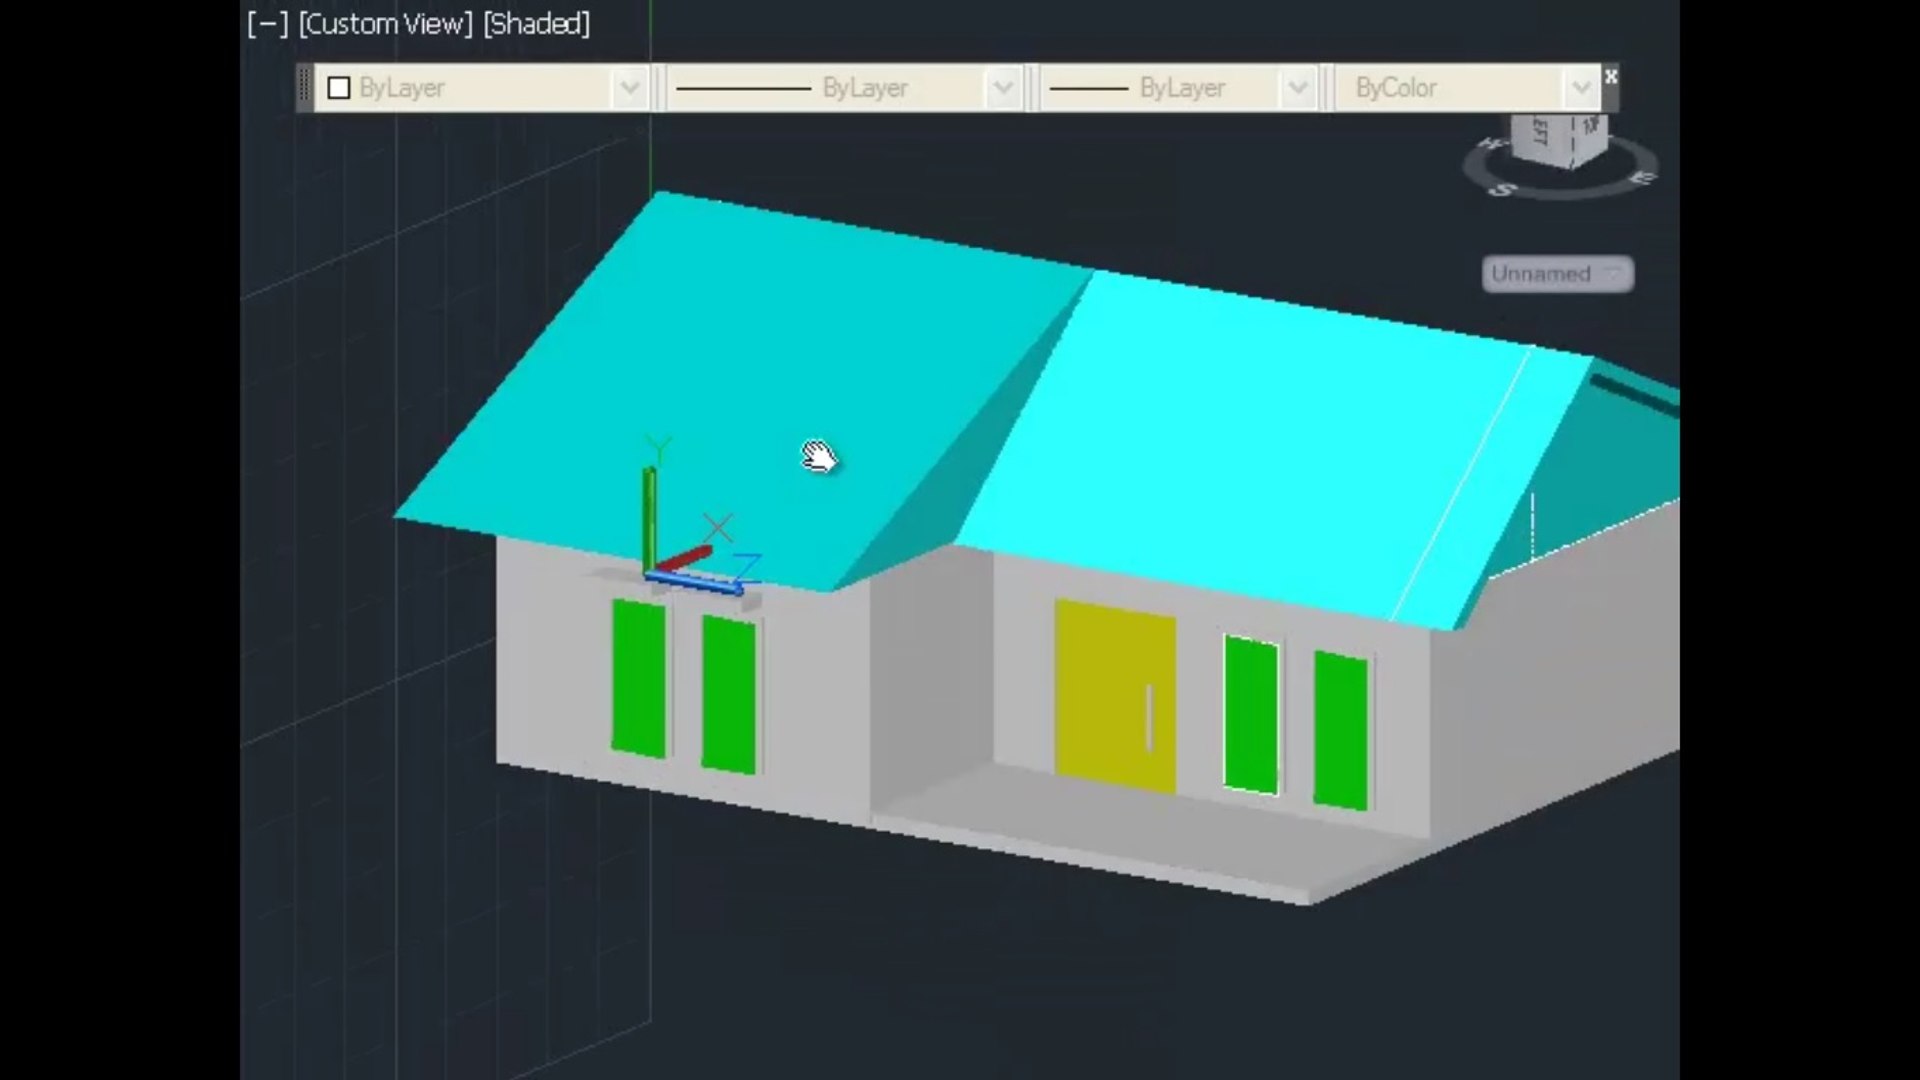Select the highlighted green window beside door

1251,715
